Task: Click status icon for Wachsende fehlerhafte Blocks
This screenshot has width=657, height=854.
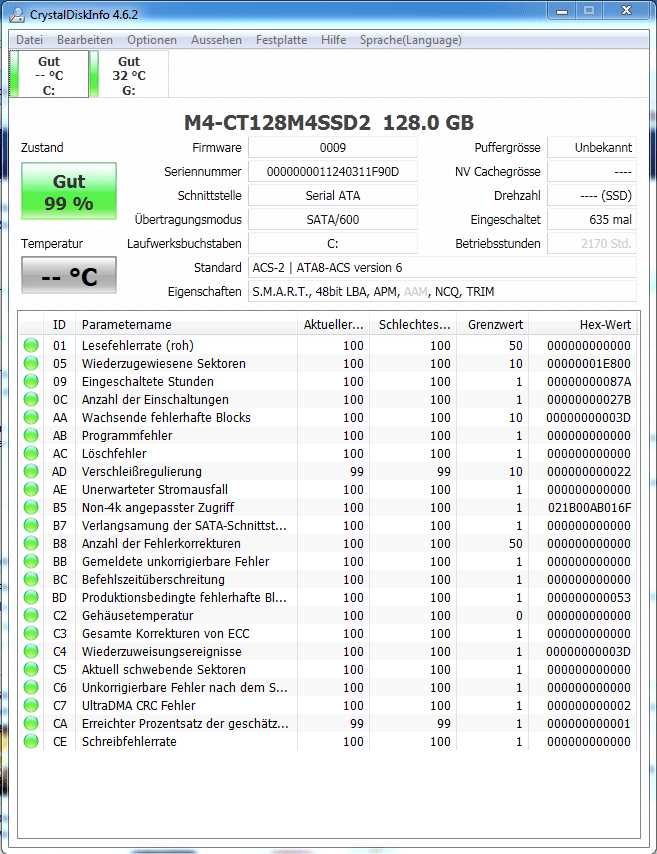Action: point(31,417)
